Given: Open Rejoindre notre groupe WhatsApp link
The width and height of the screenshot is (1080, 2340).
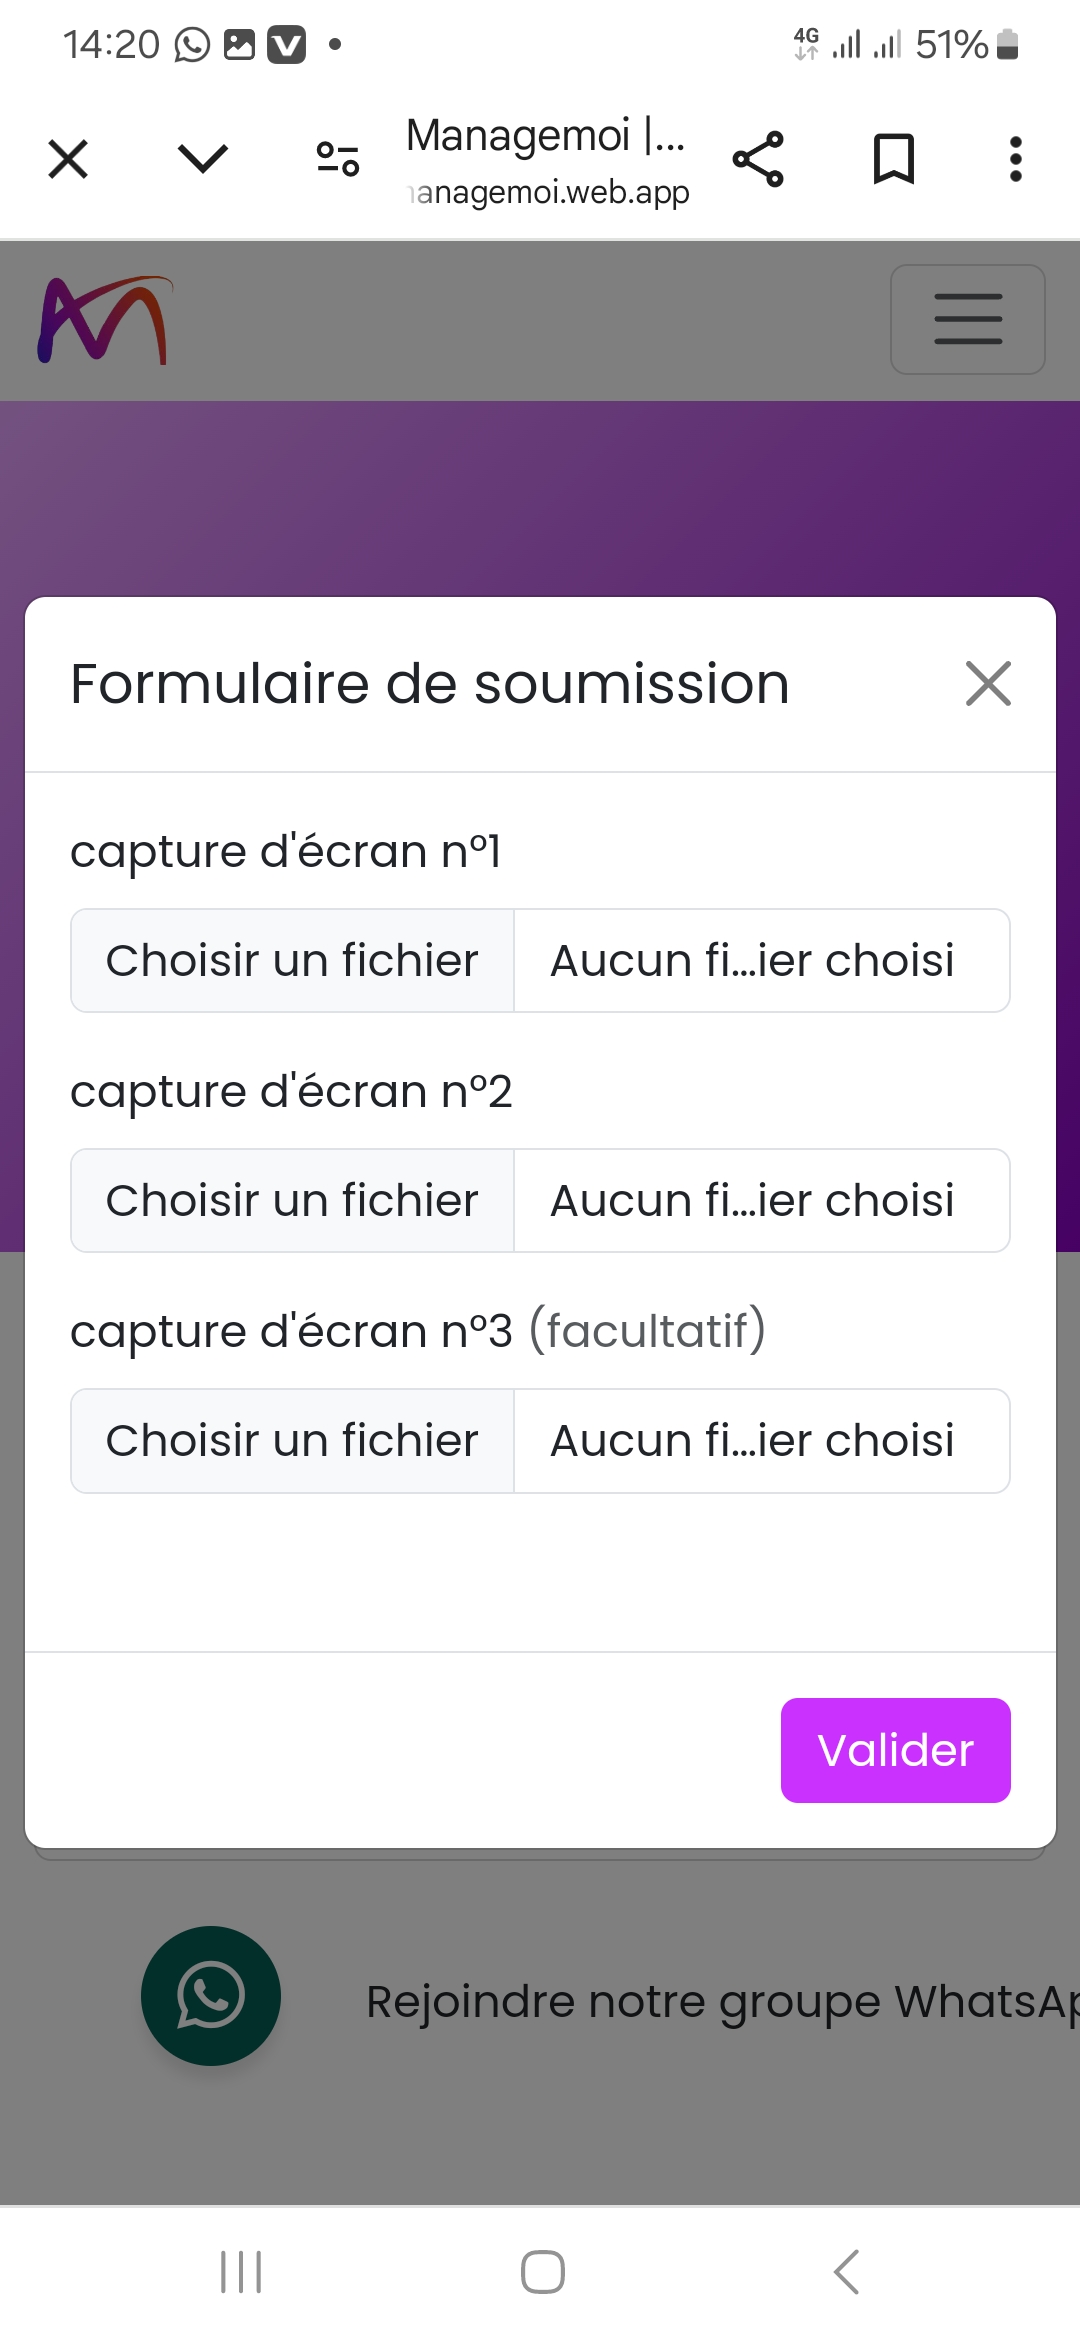Looking at the screenshot, I should point(720,2002).
